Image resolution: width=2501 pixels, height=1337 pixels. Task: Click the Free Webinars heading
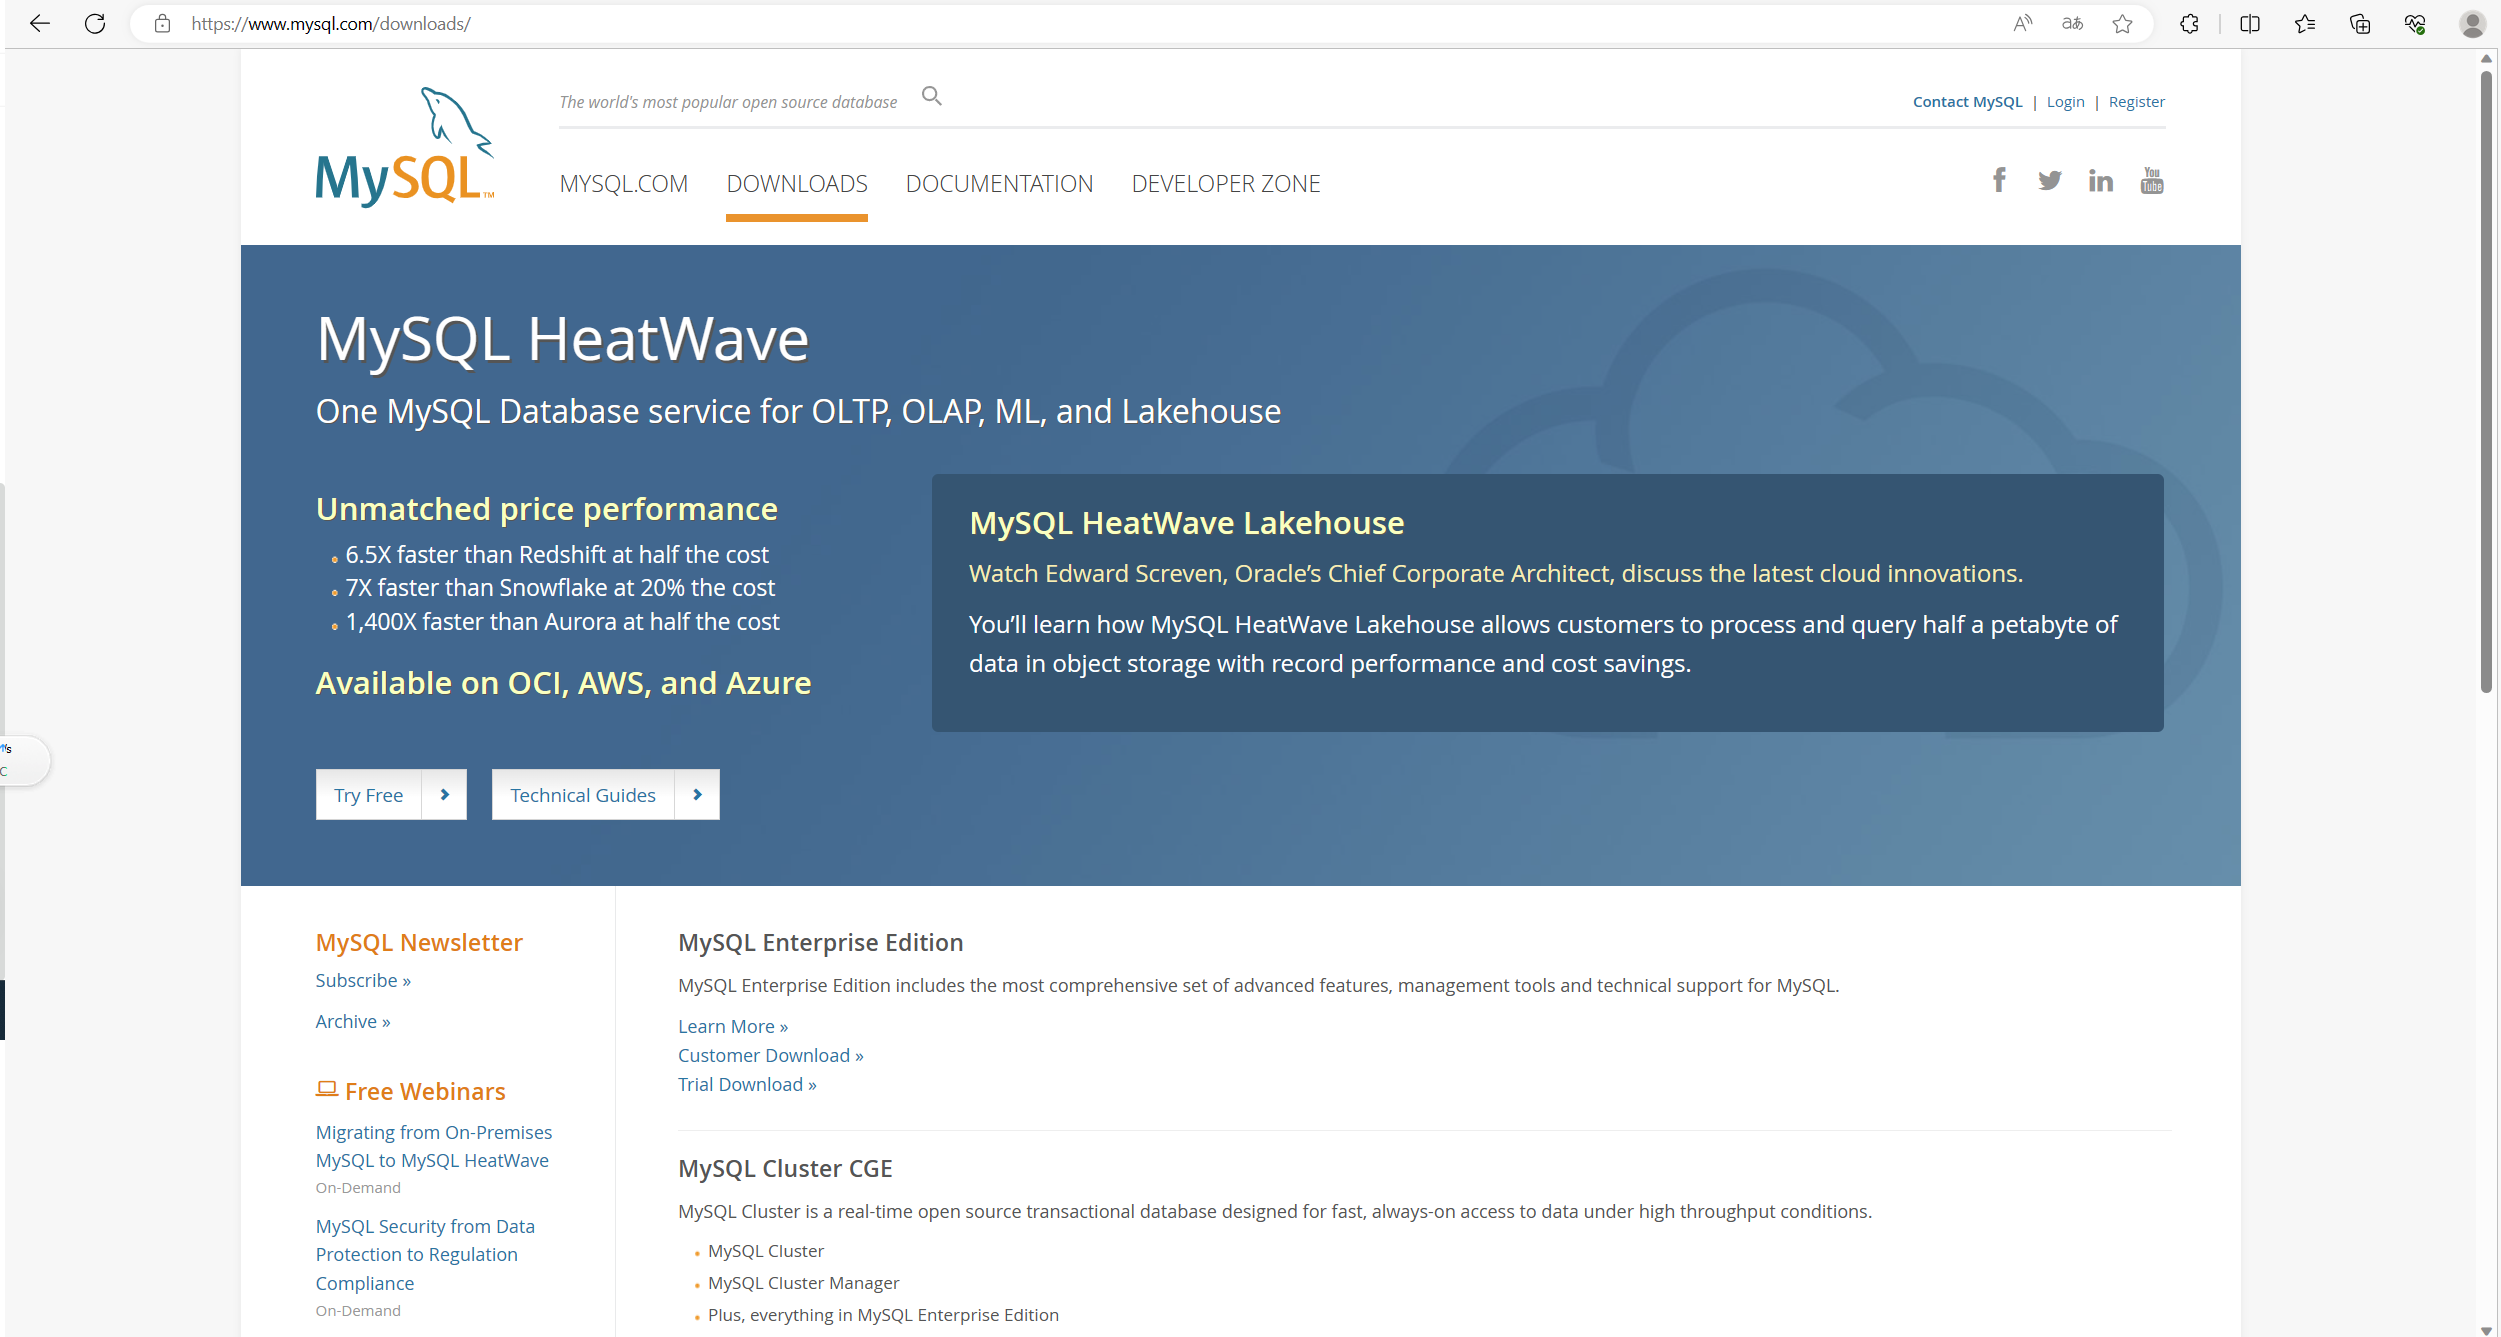410,1091
